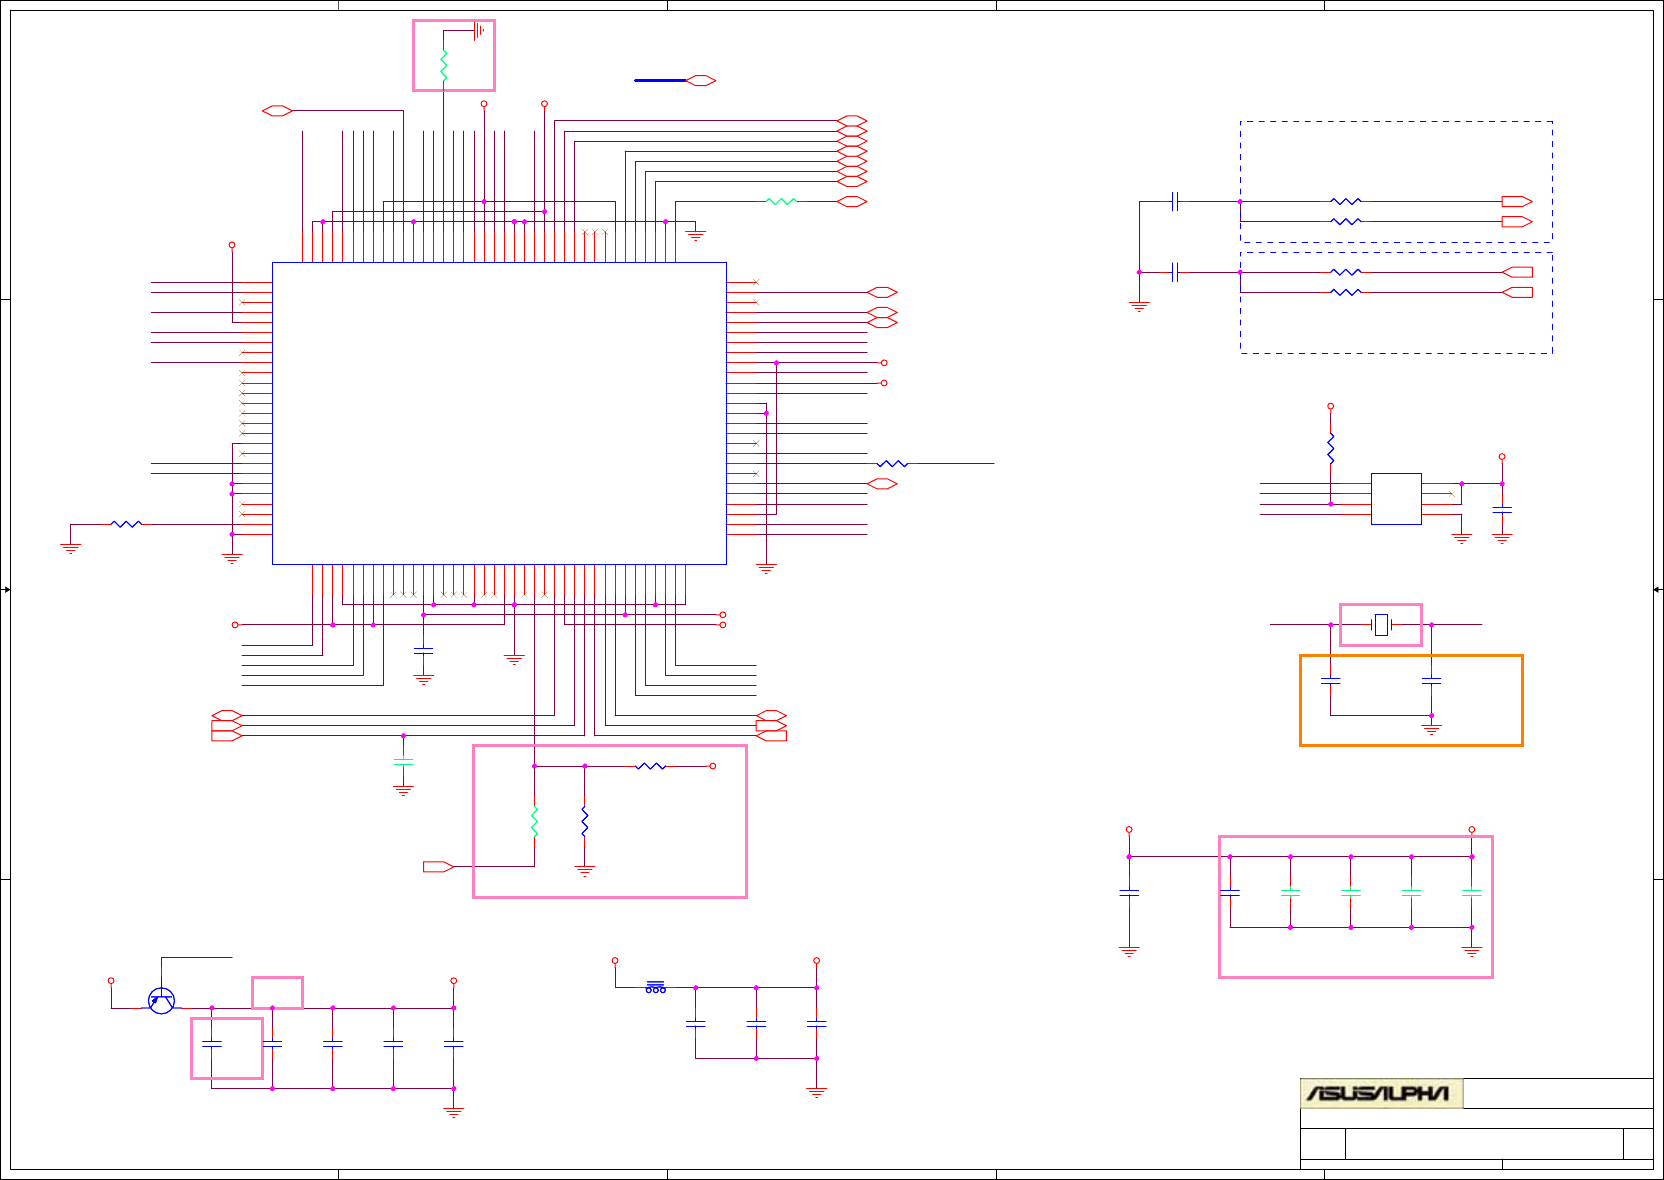Click the ASUS/ALPHA logo in title block
The height and width of the screenshot is (1180, 1664).
point(1381,1093)
